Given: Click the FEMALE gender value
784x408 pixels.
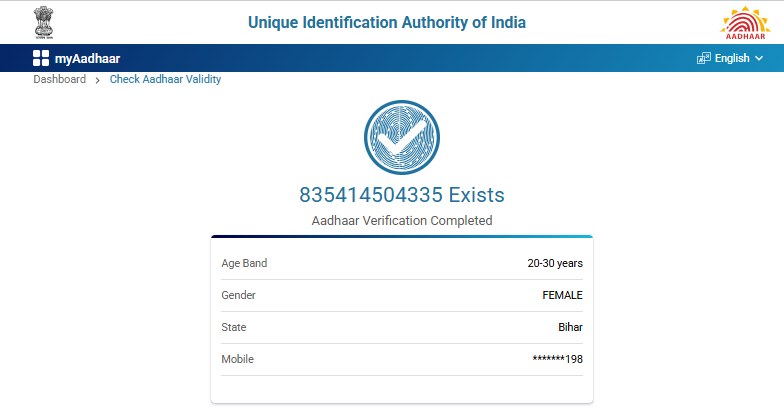Looking at the screenshot, I should [x=562, y=295].
